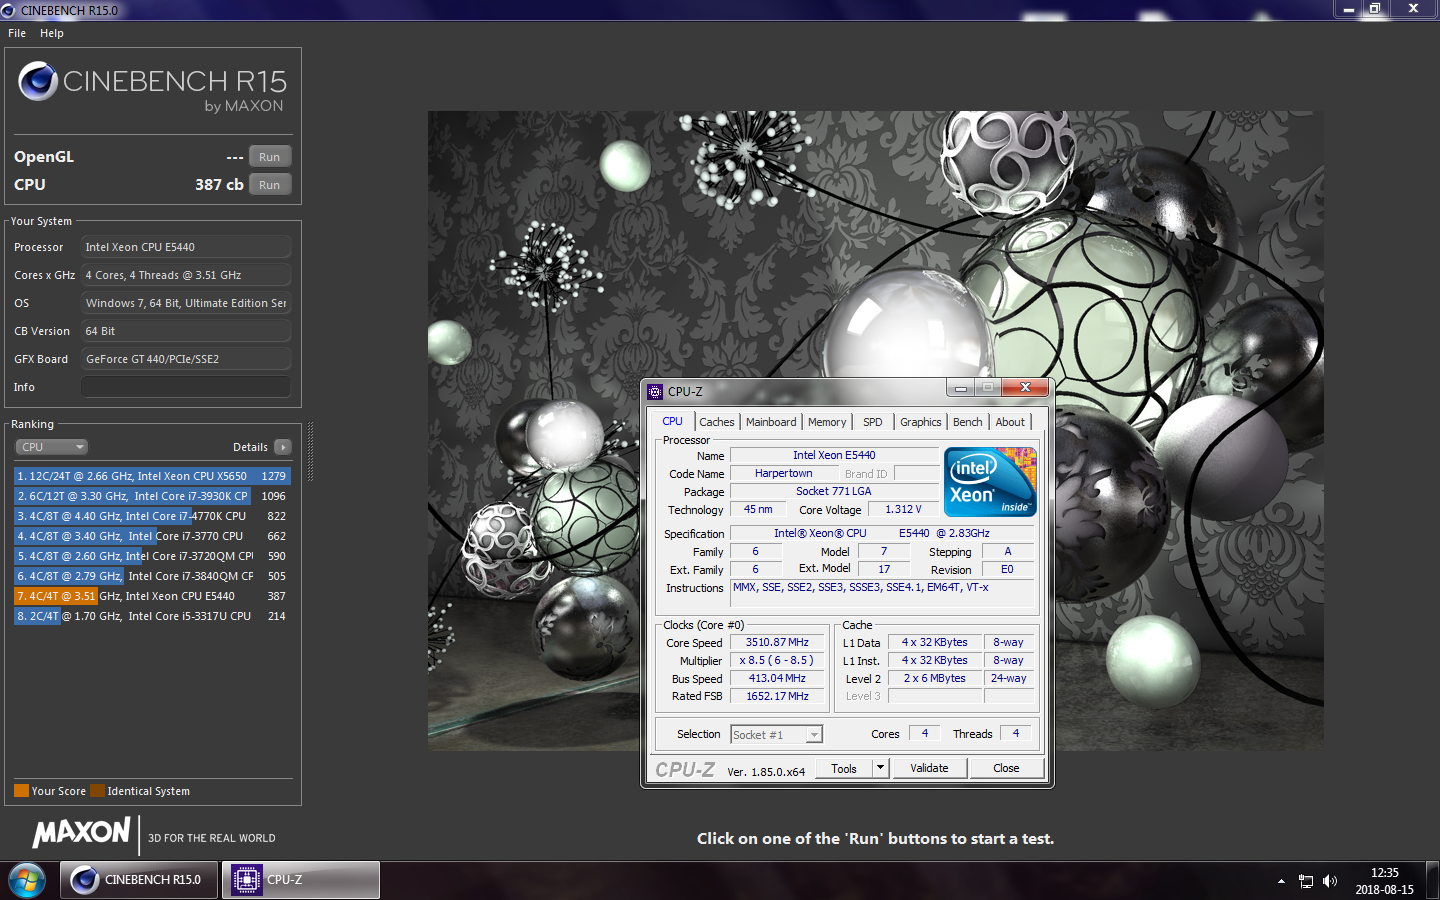This screenshot has height=900, width=1440.
Task: Click the Code Name field Harpertown
Action: 784,474
